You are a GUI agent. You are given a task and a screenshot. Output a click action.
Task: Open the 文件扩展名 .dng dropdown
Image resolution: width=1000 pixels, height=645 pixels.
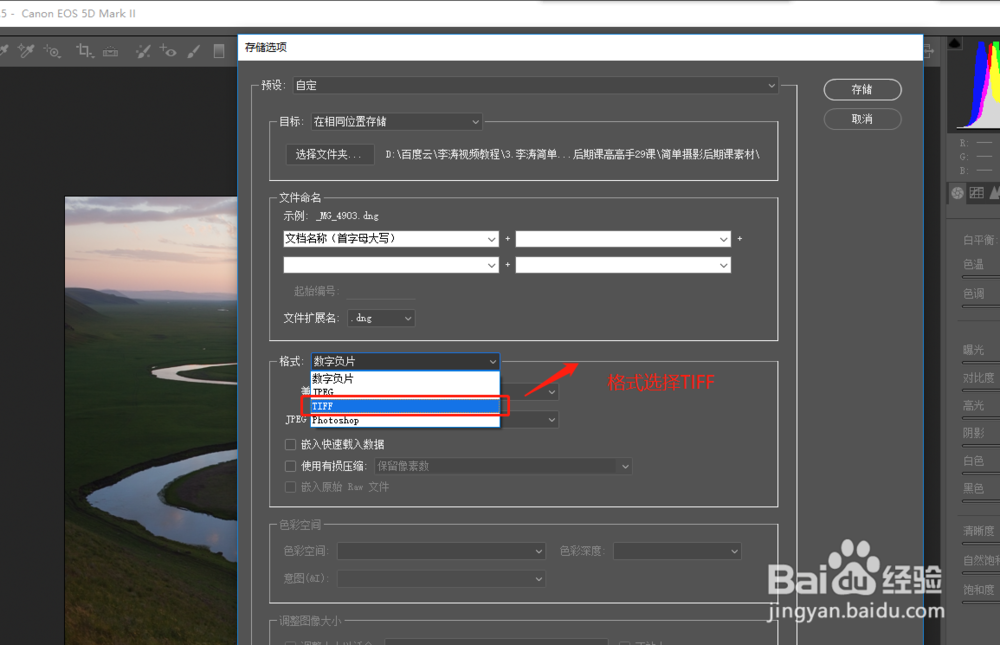[x=381, y=318]
